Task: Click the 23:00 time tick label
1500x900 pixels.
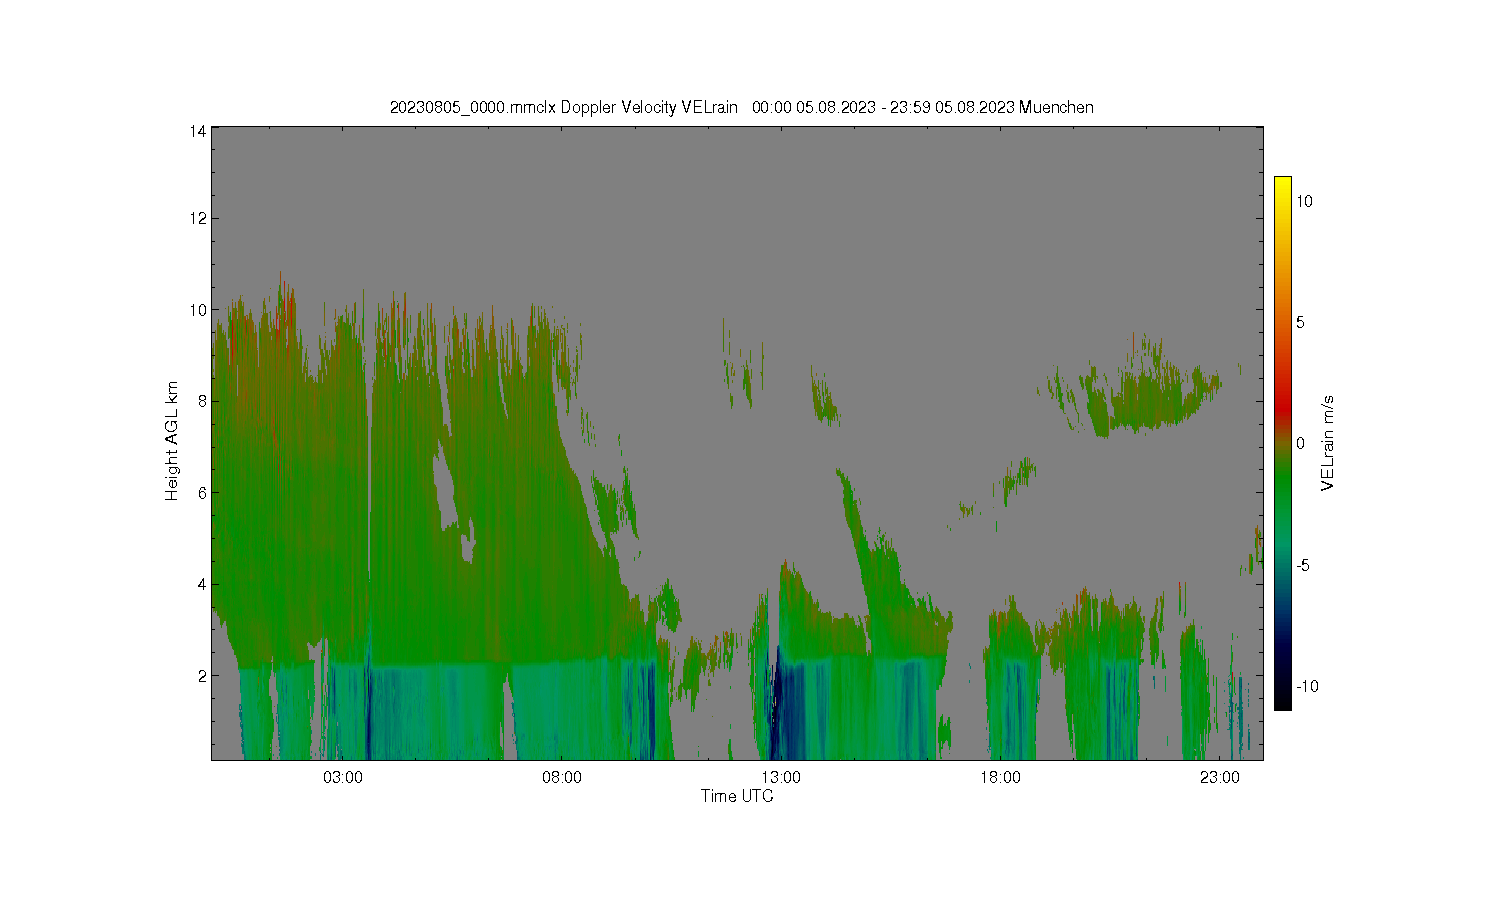Action: [1220, 778]
